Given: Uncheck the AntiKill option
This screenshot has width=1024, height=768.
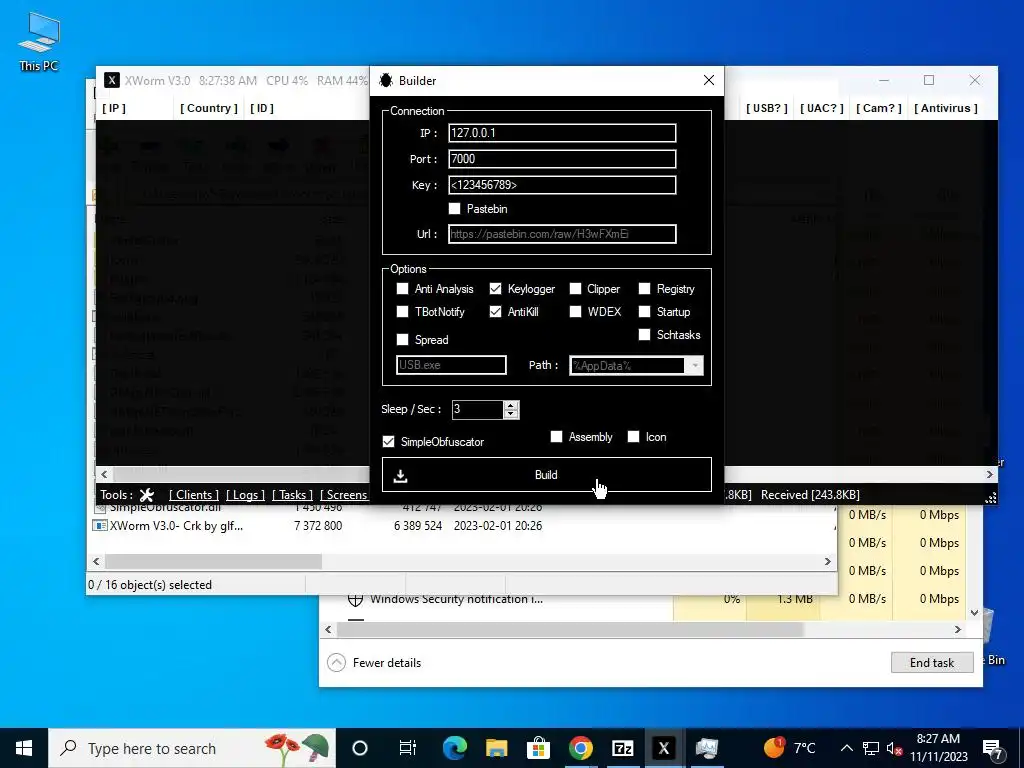Looking at the screenshot, I should (495, 312).
